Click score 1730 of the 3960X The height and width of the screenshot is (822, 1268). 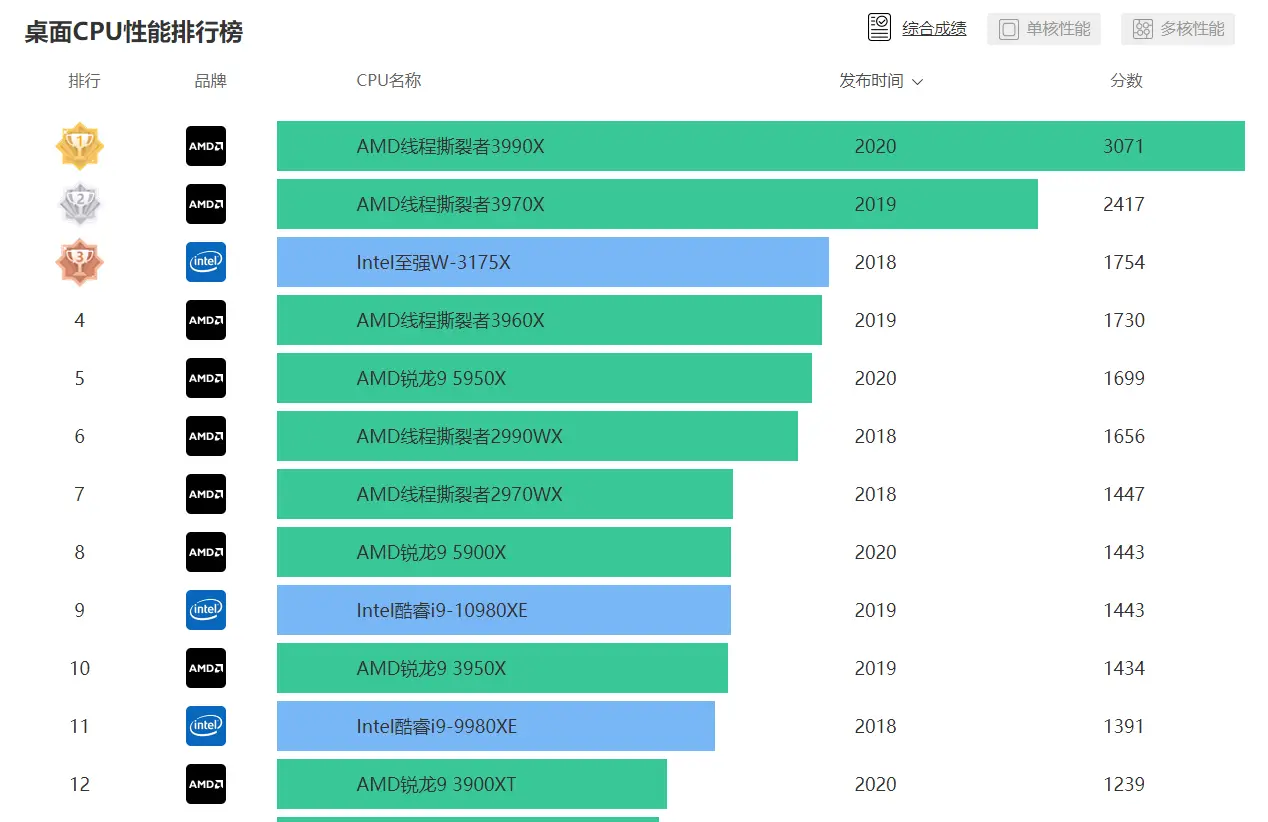(1124, 320)
